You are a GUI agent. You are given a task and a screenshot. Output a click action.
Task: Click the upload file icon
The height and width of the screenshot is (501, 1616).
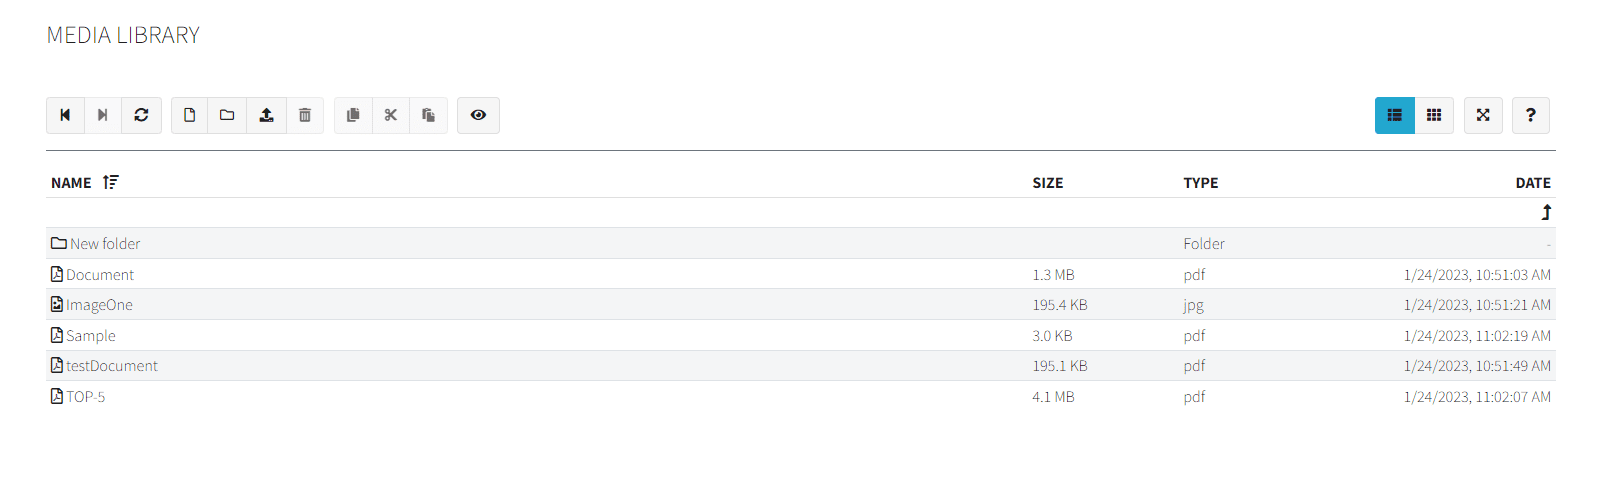[266, 115]
